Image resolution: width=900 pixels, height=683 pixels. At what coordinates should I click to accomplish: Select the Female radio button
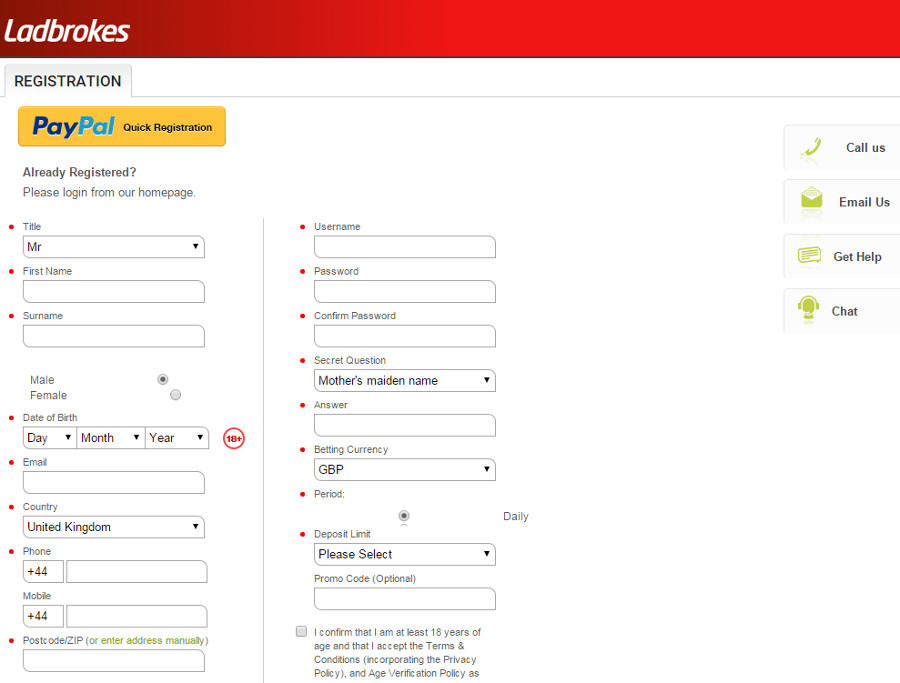coord(176,395)
